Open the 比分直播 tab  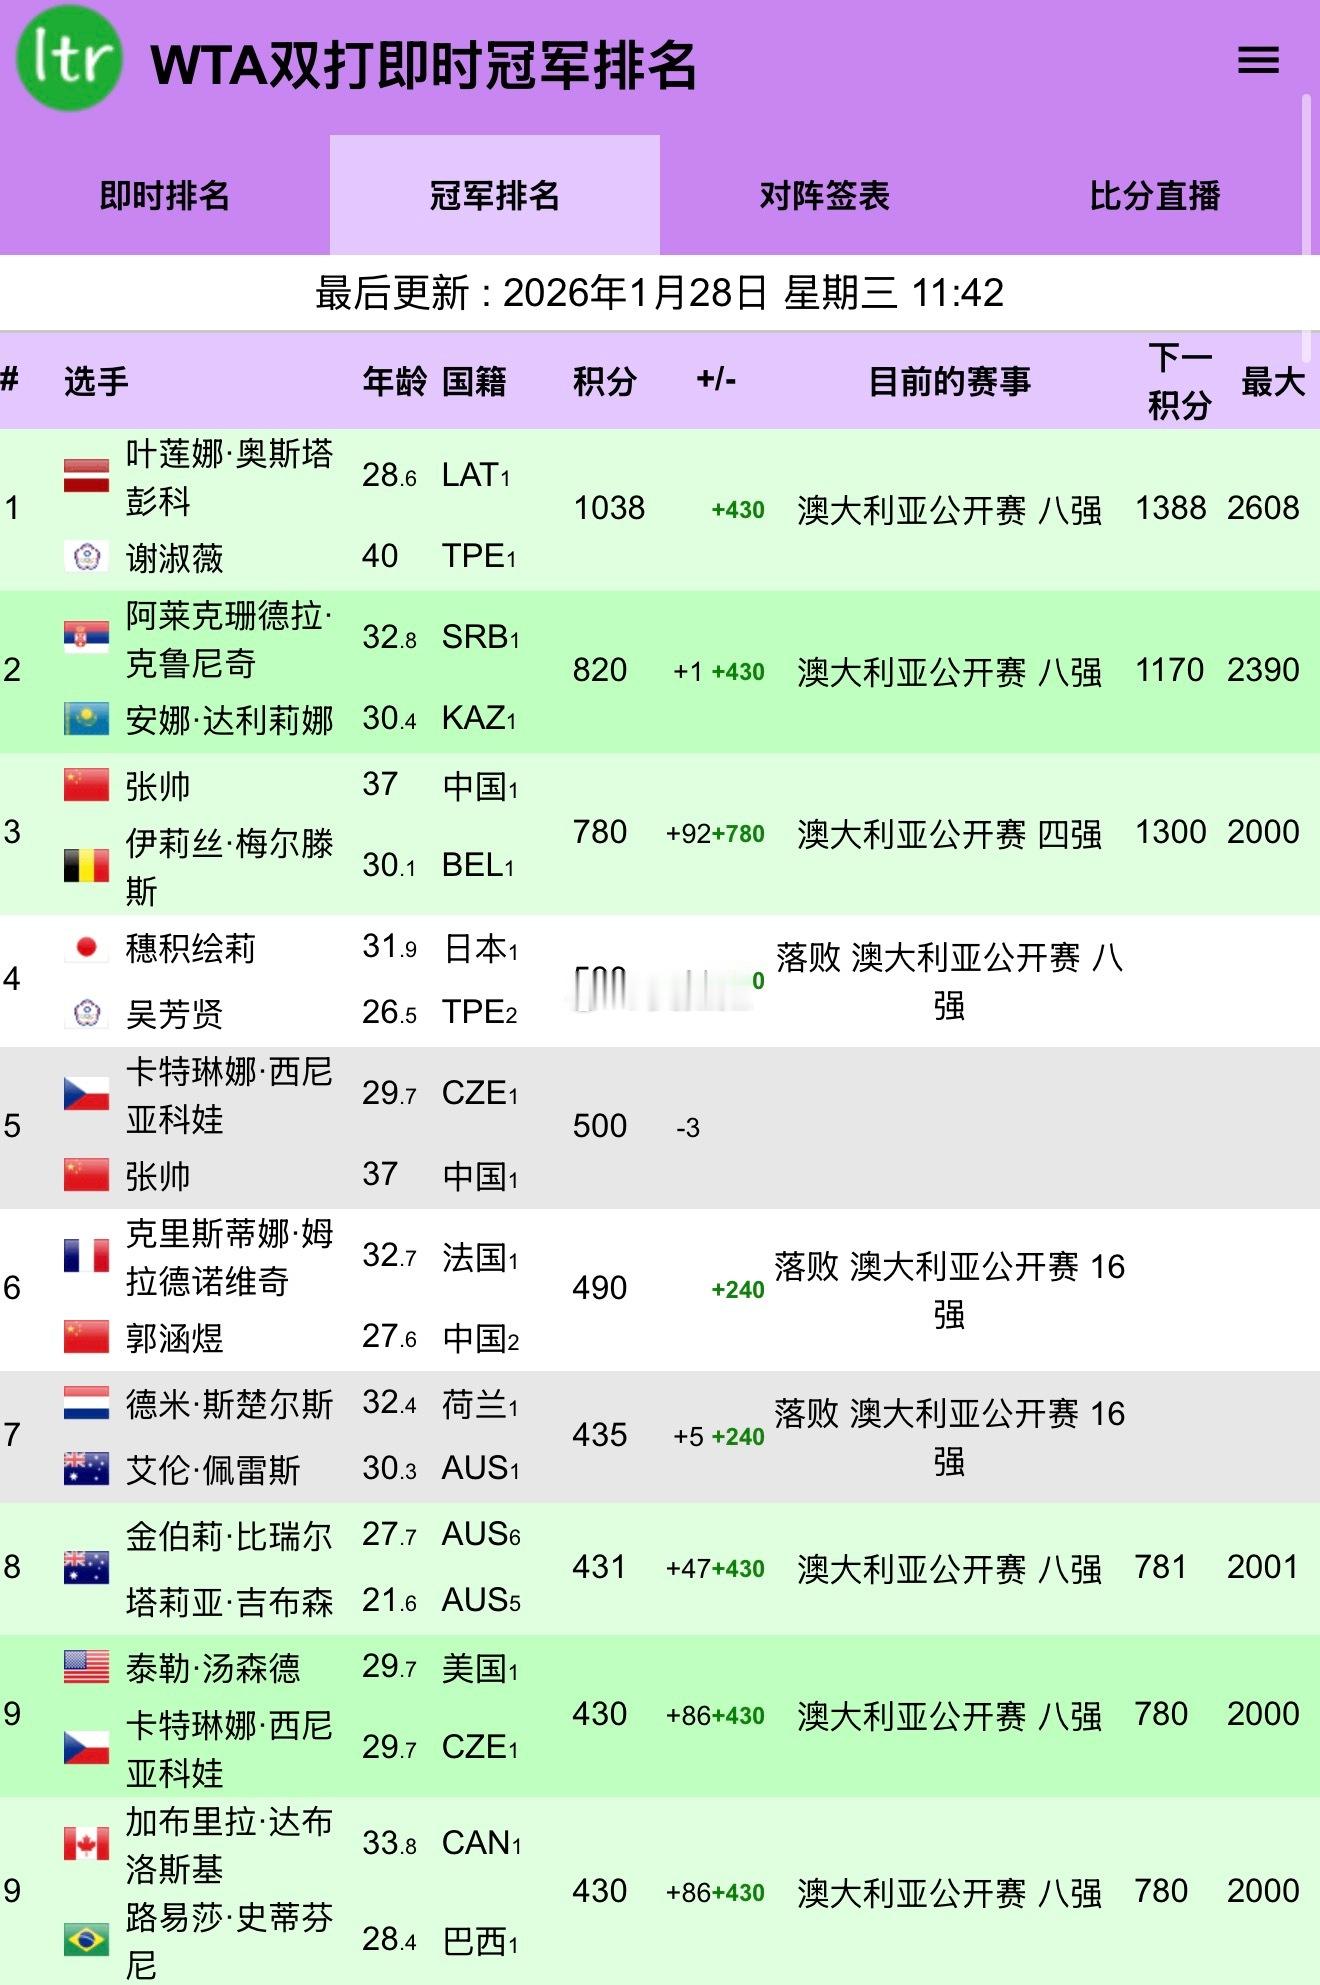pyautogui.click(x=1155, y=195)
